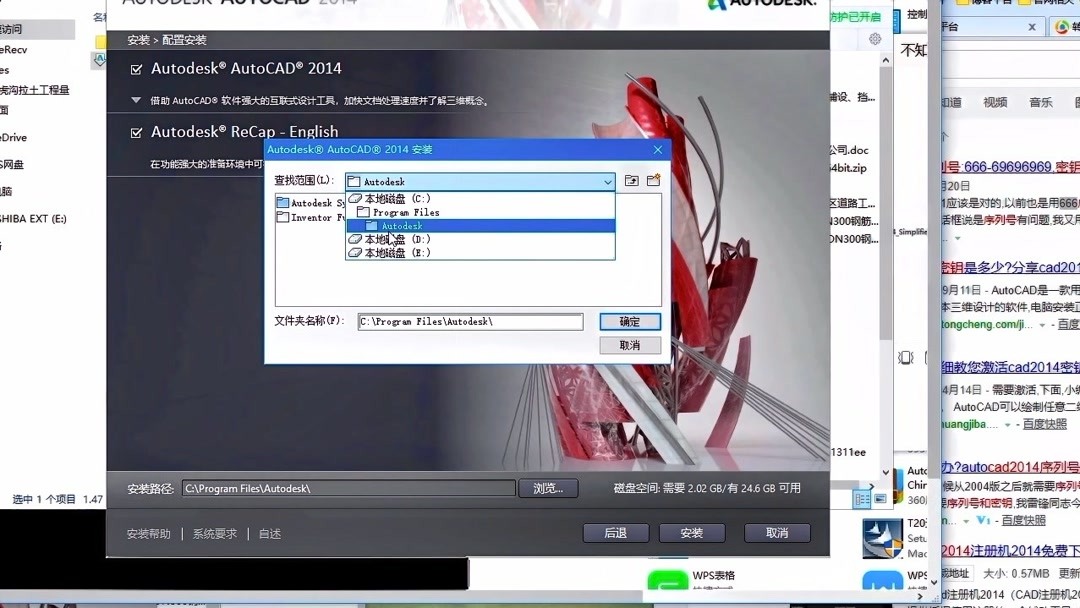Click the 文件夹名称 path input field
Image resolution: width=1080 pixels, height=608 pixels.
tap(470, 321)
